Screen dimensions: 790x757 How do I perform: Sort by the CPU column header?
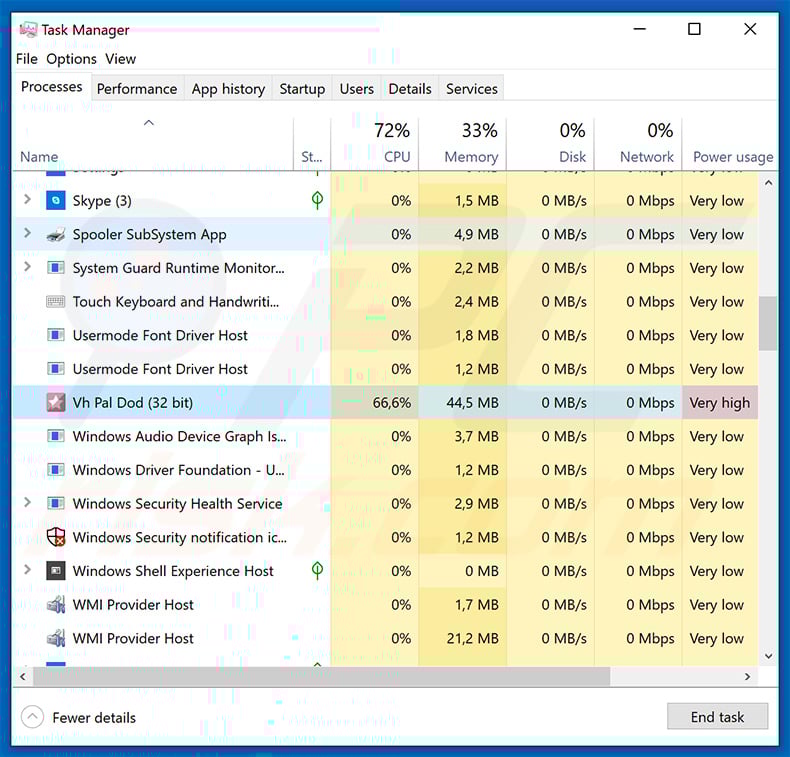(374, 144)
